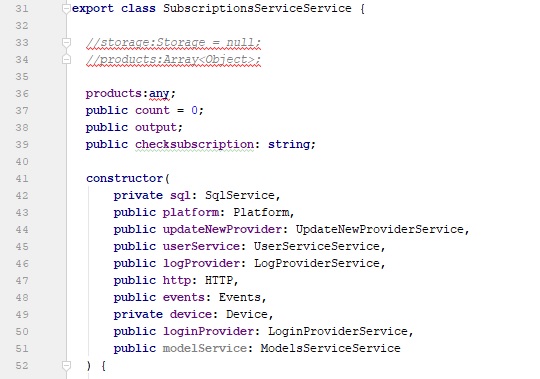Click 'LoginProviderService' type name
The width and height of the screenshot is (540, 379).
click(x=338, y=331)
